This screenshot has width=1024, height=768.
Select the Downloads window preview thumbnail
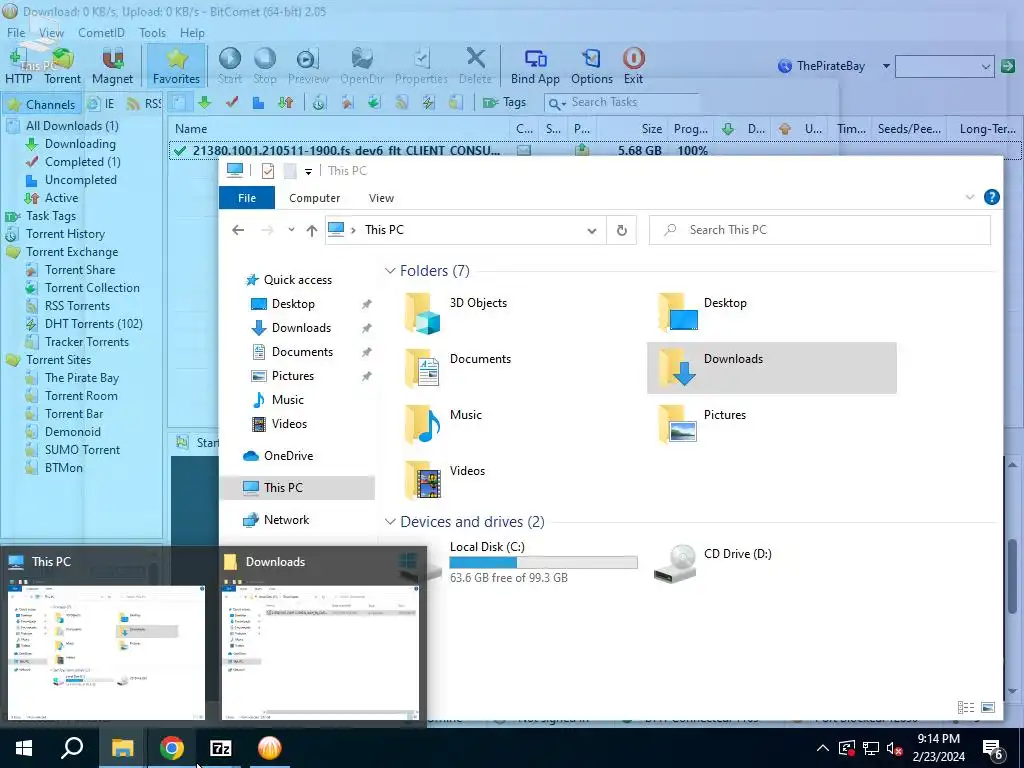tap(320, 652)
